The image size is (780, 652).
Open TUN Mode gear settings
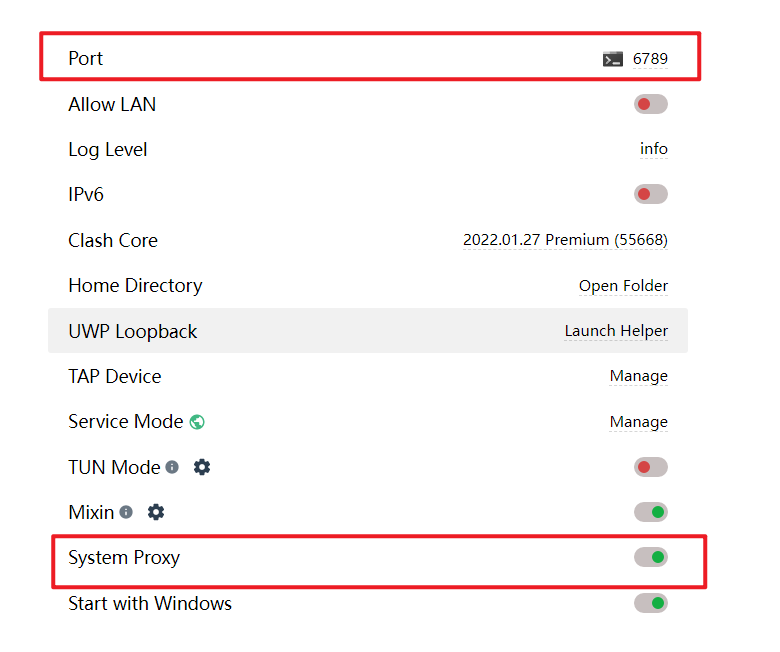tap(202, 467)
